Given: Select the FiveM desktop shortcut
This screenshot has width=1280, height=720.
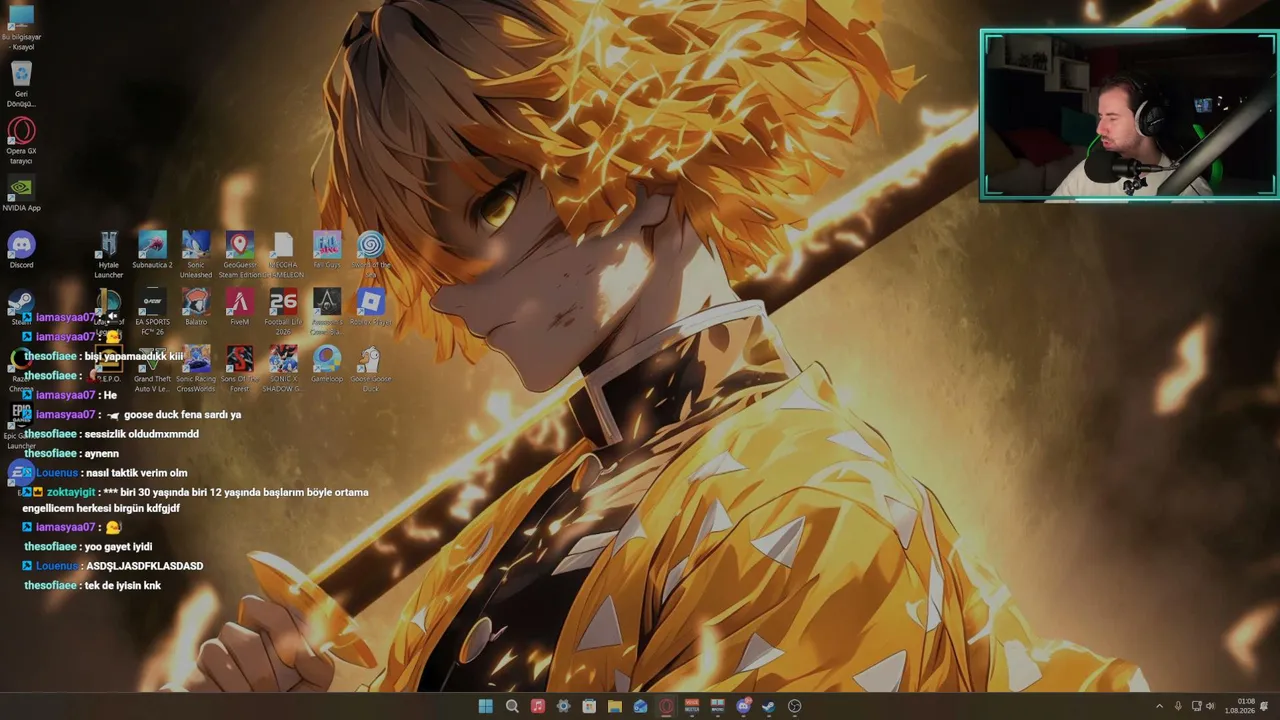Looking at the screenshot, I should pyautogui.click(x=240, y=308).
